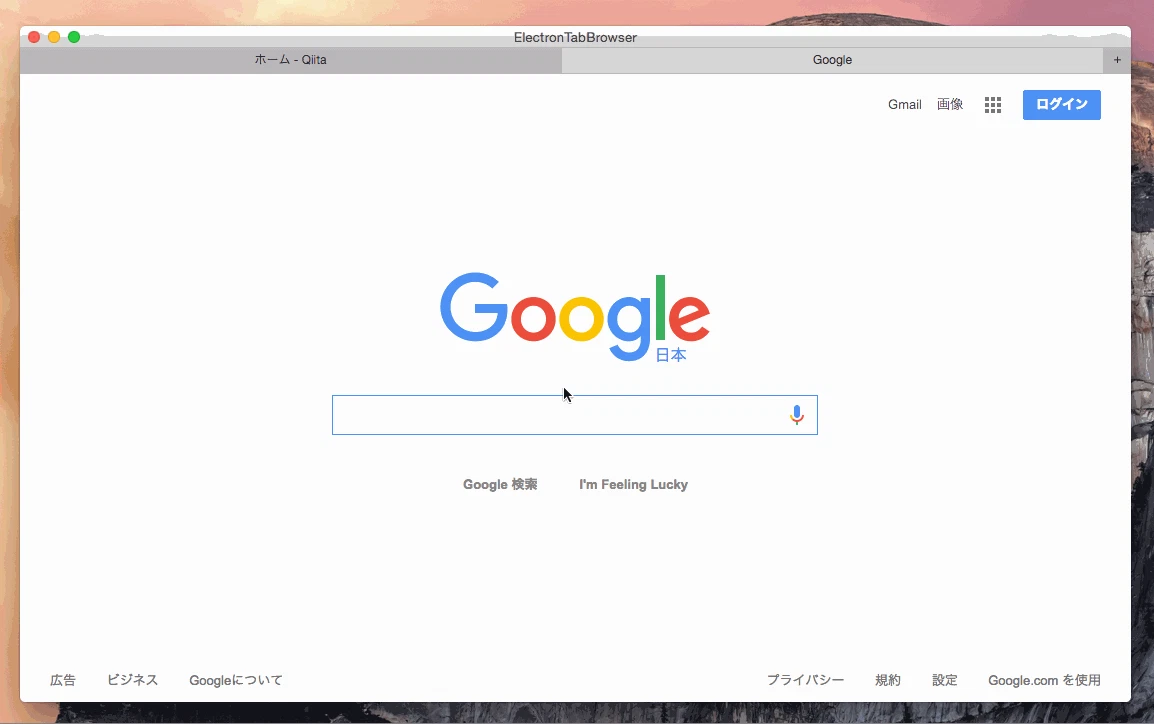Start voice search with microphone icon
This screenshot has width=1154, height=724.
click(796, 415)
